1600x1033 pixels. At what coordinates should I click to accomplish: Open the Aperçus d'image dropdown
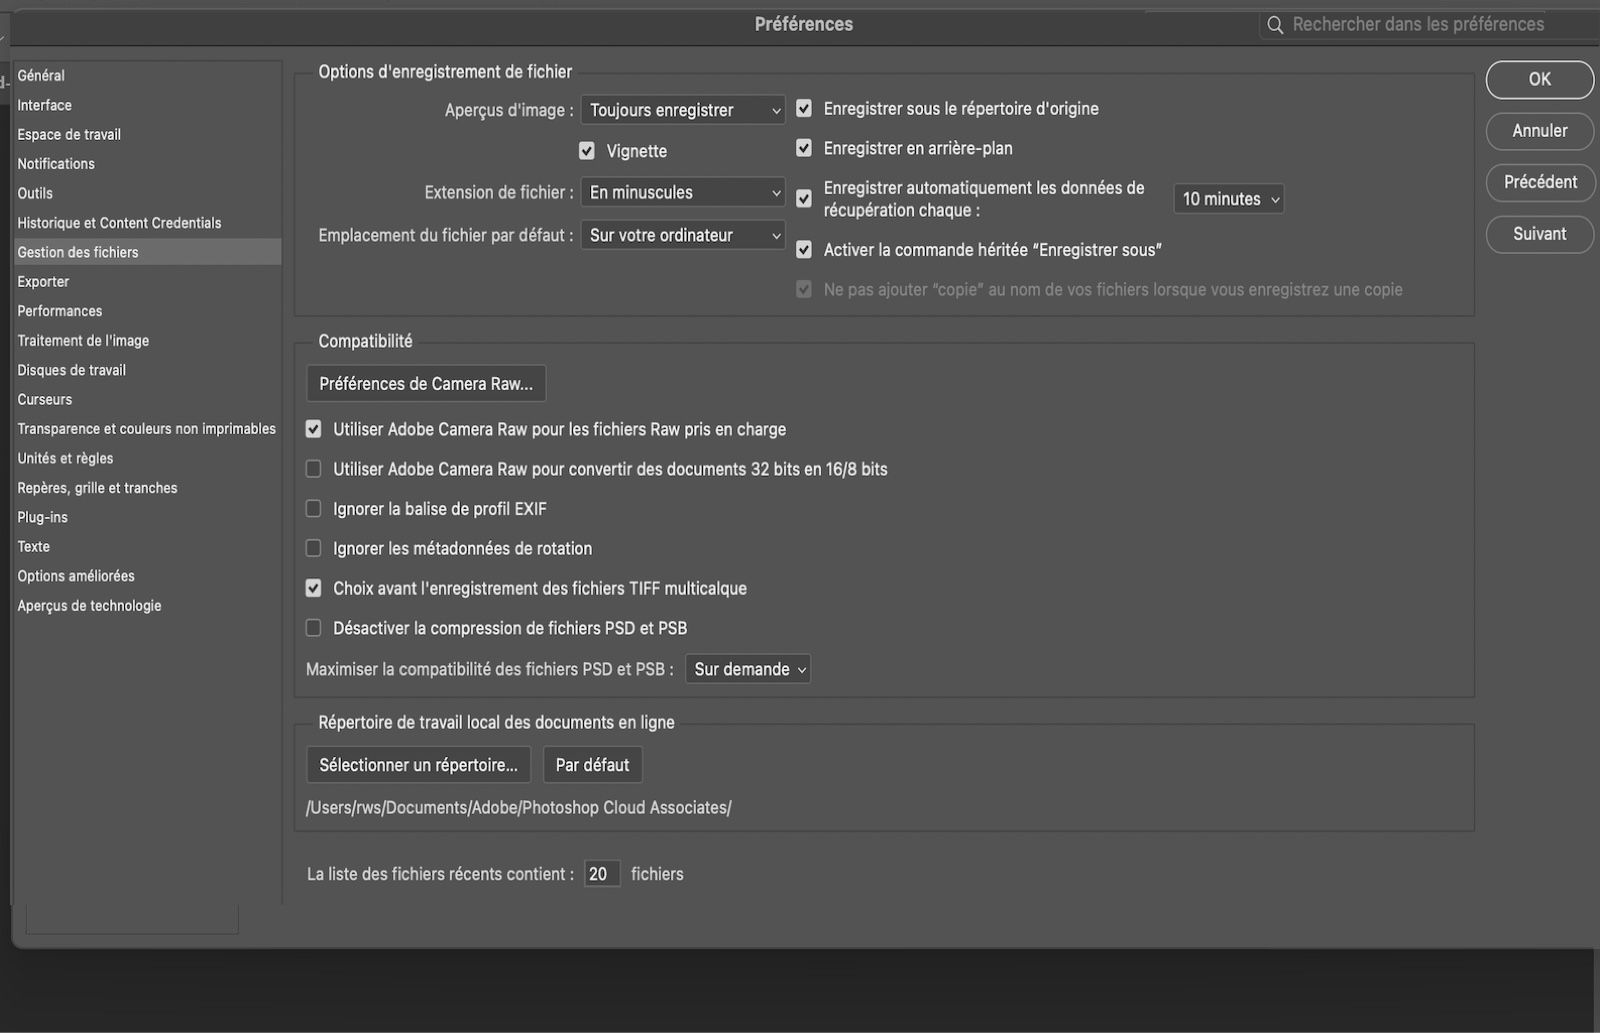pos(683,110)
